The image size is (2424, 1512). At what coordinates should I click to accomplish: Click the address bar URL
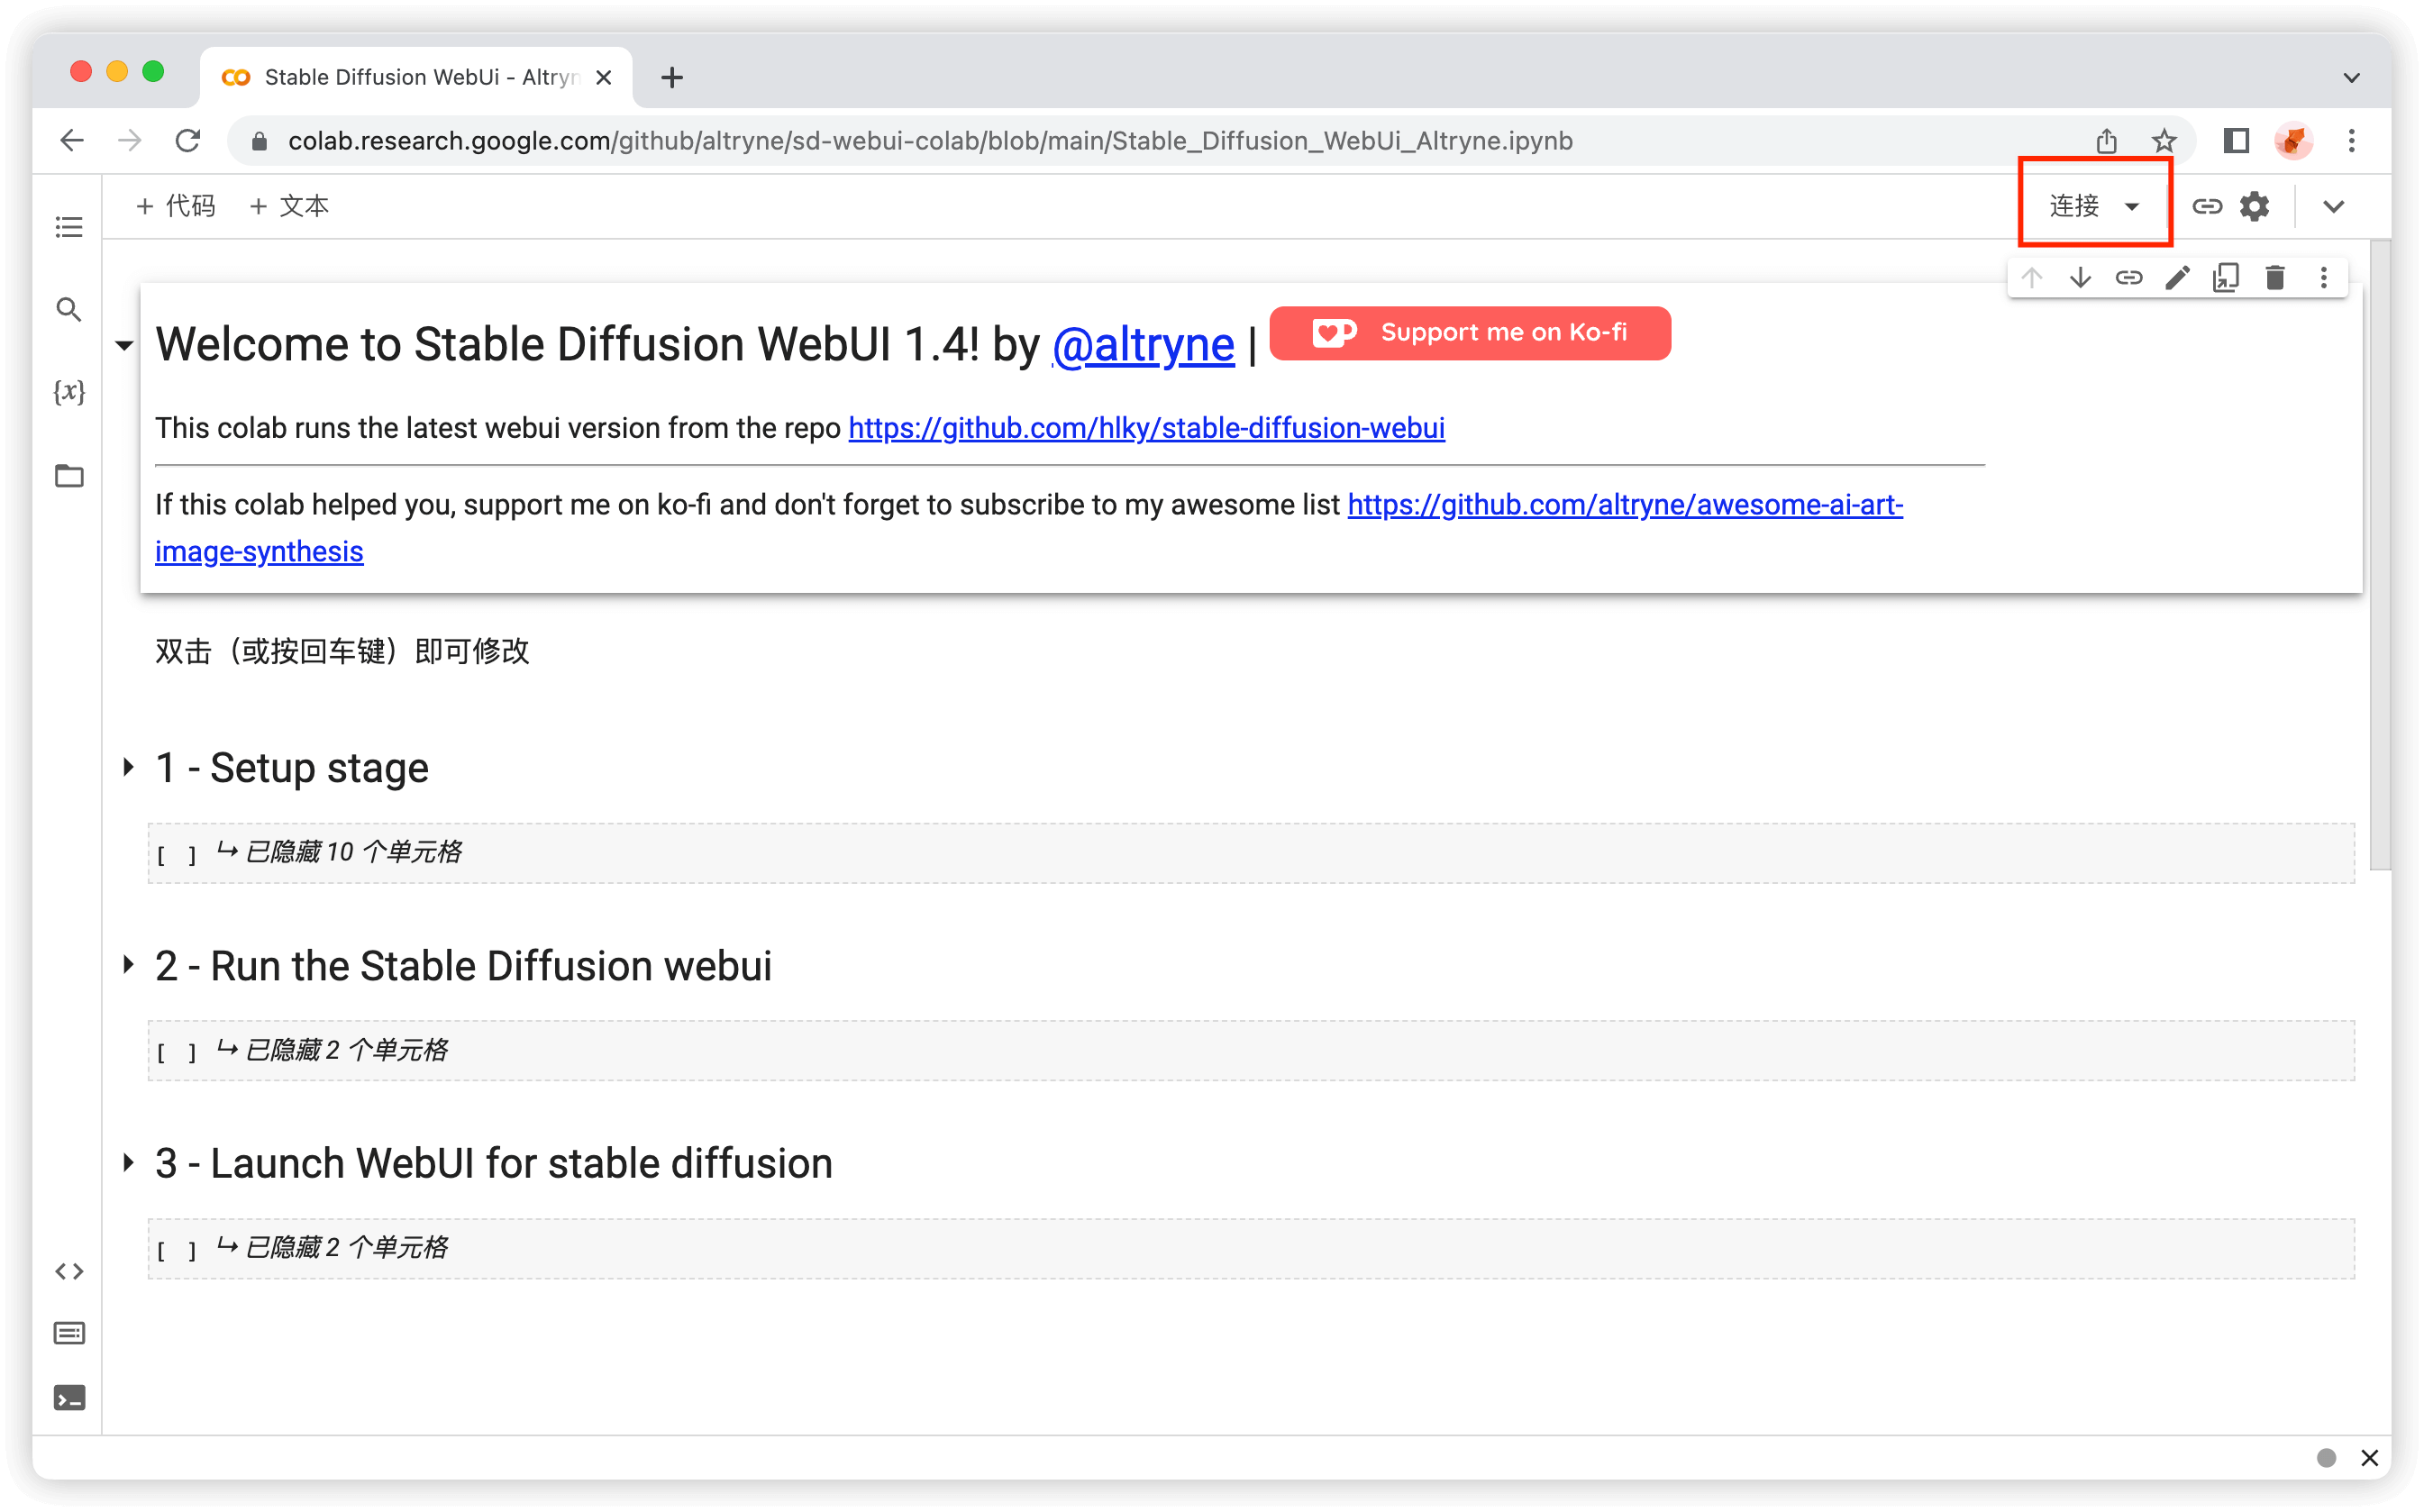click(930, 141)
